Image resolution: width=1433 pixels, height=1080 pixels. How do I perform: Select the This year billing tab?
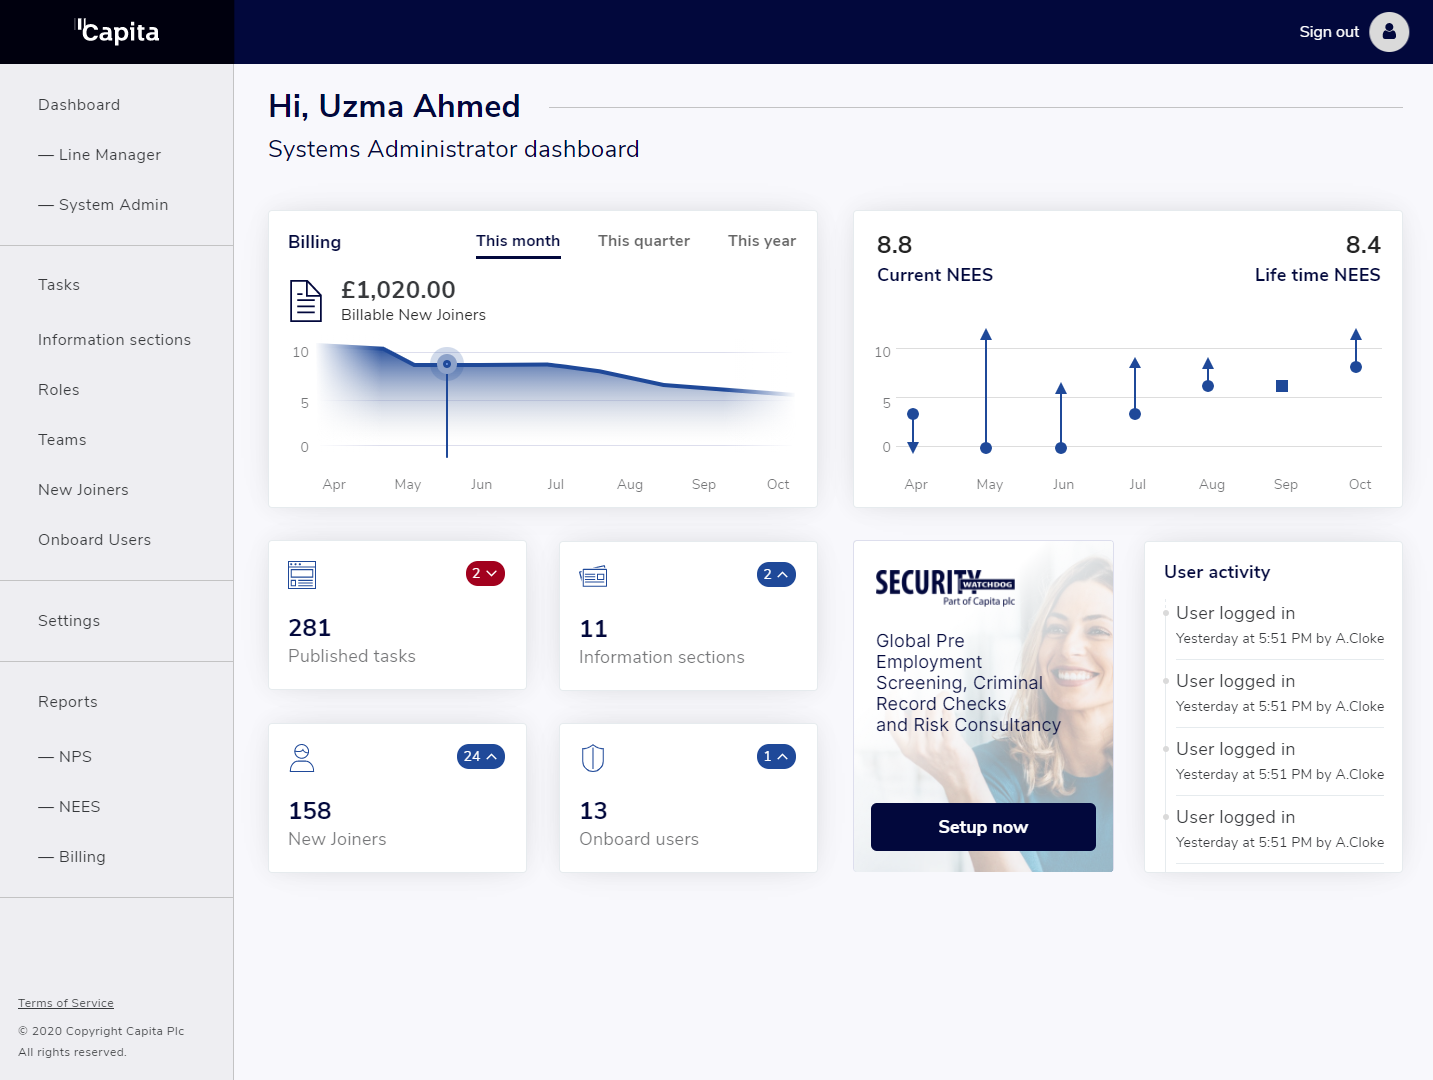(762, 241)
